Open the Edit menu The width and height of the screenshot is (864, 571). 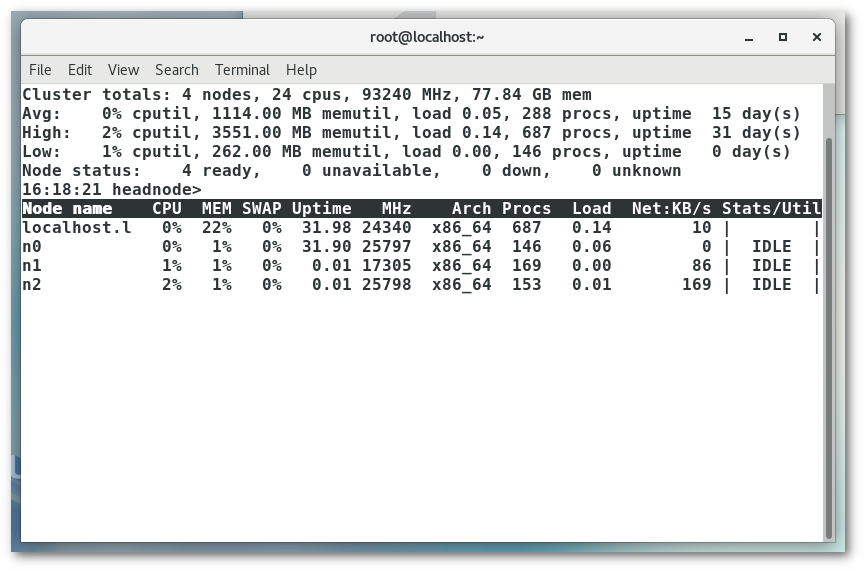[x=80, y=70]
